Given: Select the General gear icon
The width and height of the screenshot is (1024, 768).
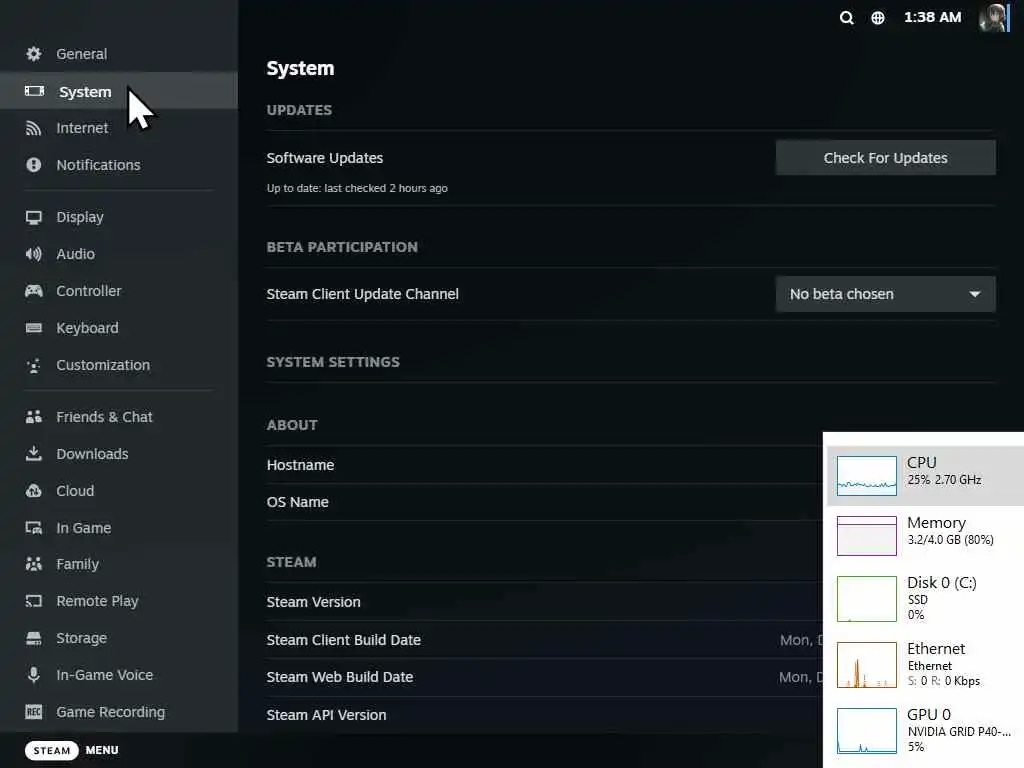Looking at the screenshot, I should click(33, 54).
